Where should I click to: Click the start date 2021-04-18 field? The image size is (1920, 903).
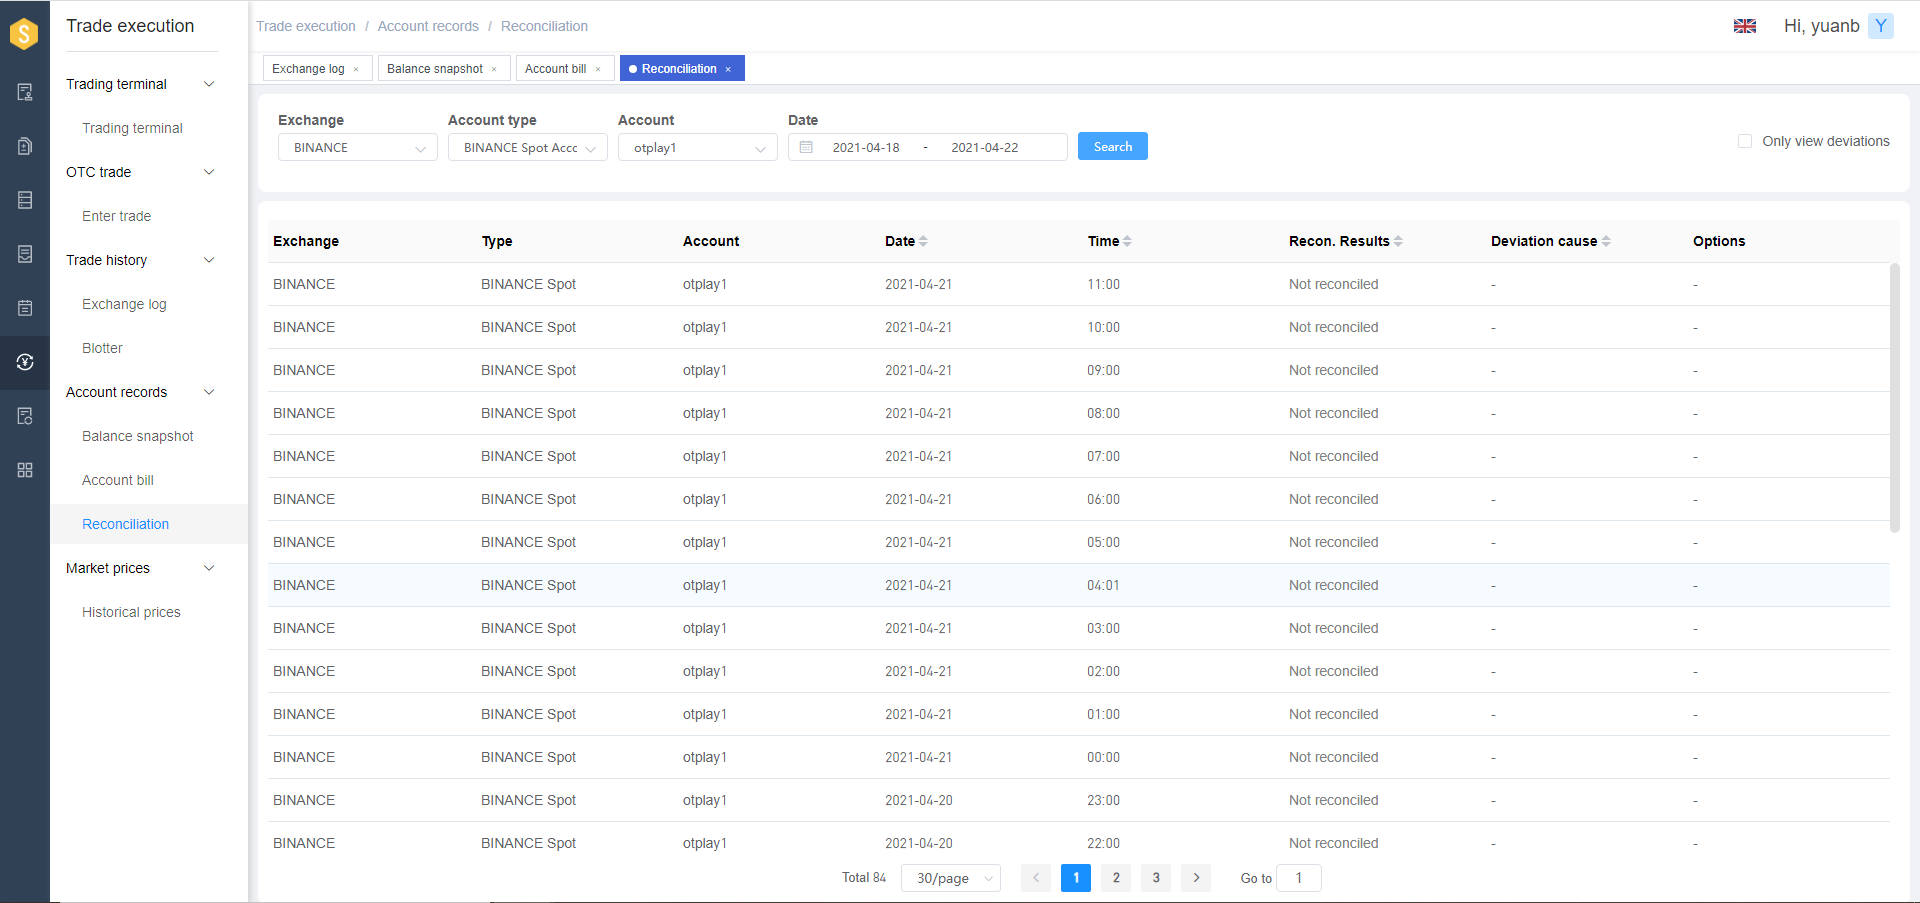(866, 147)
